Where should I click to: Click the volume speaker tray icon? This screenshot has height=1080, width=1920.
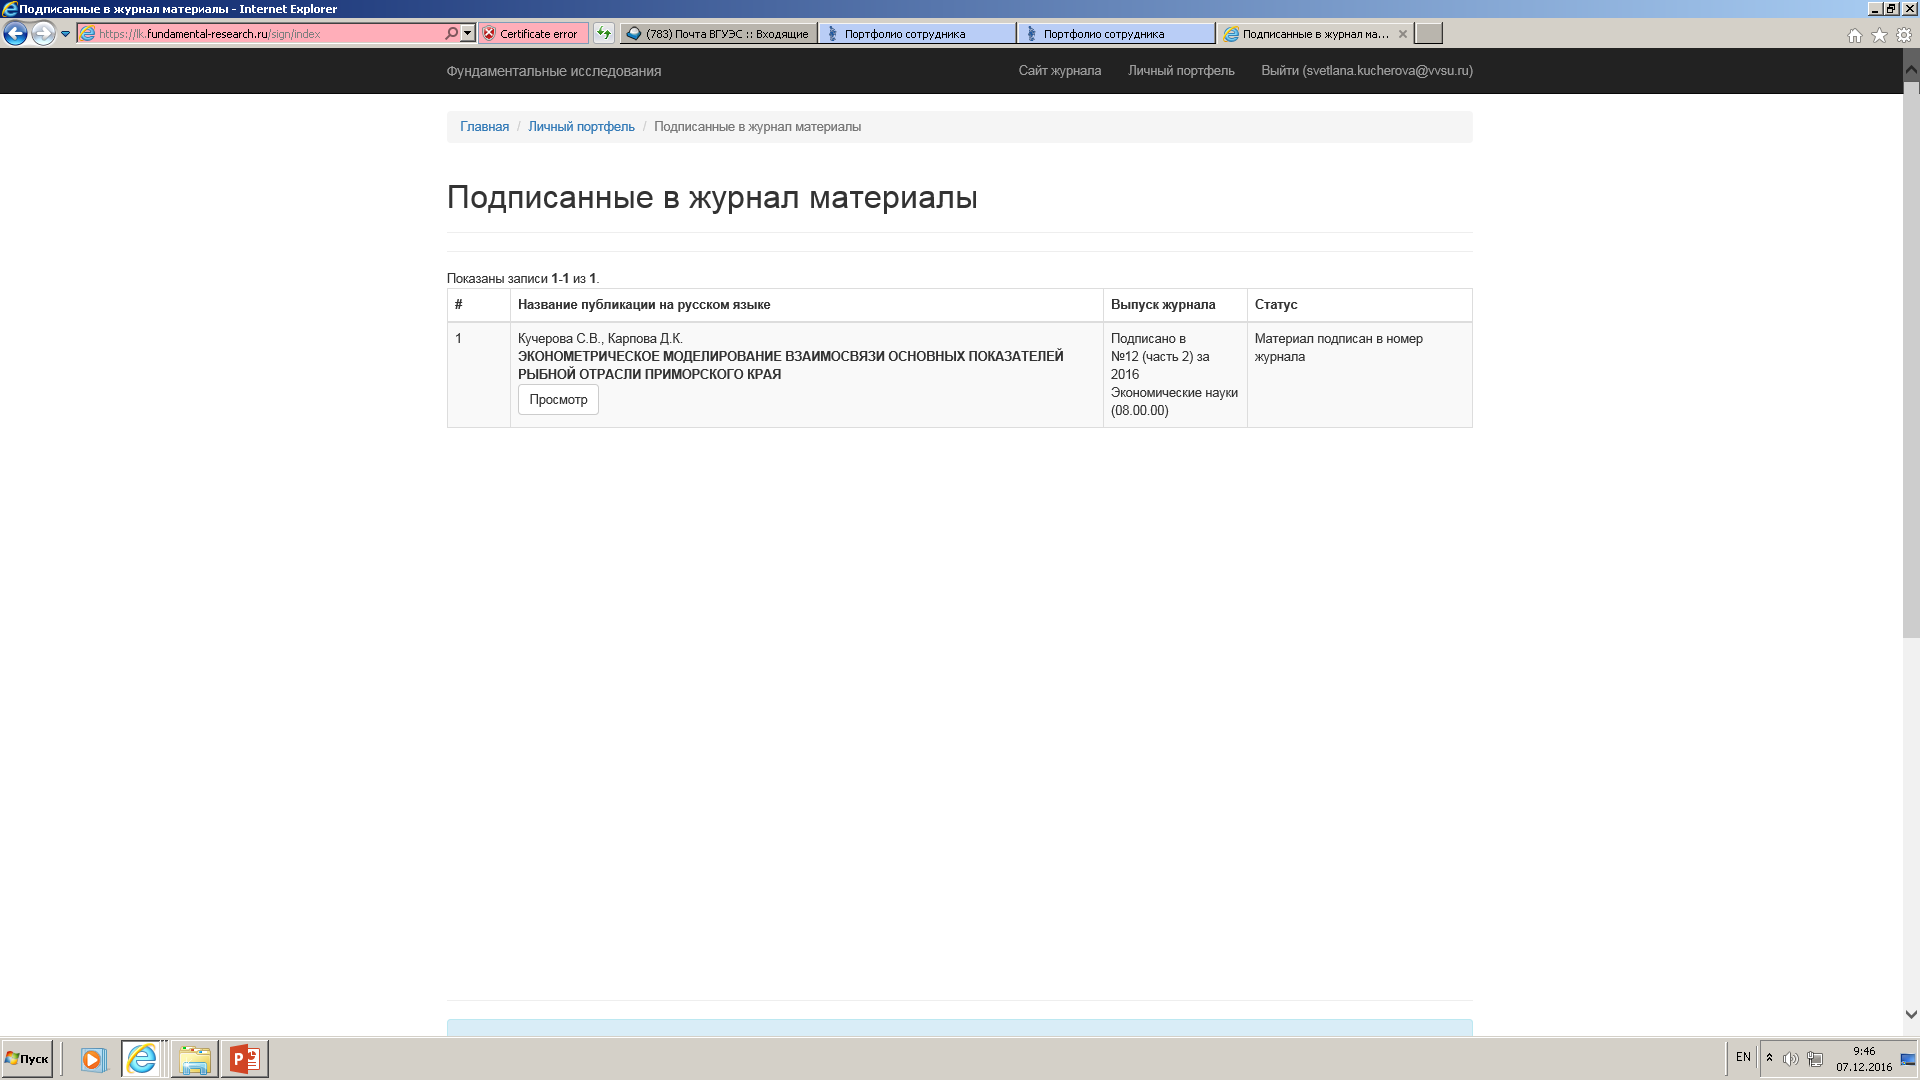point(1790,1058)
